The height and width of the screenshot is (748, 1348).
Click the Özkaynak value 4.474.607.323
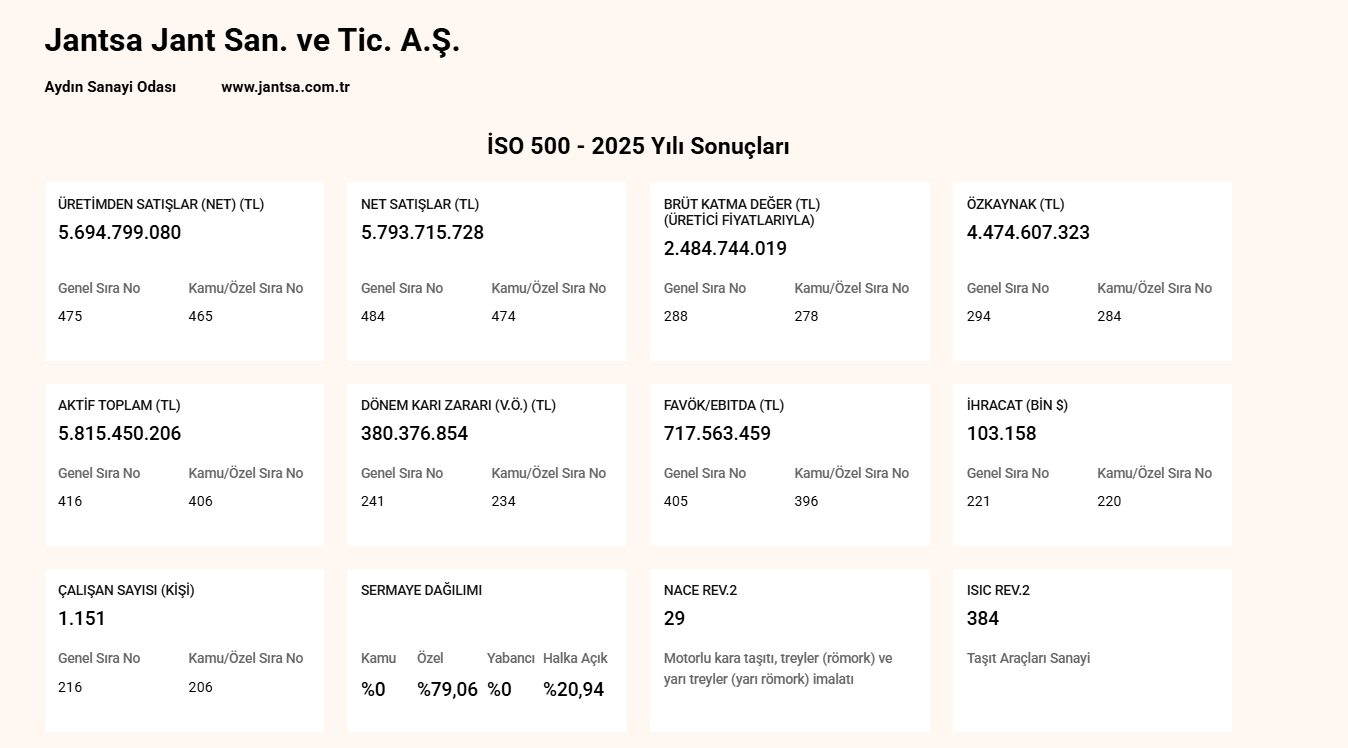(1028, 233)
